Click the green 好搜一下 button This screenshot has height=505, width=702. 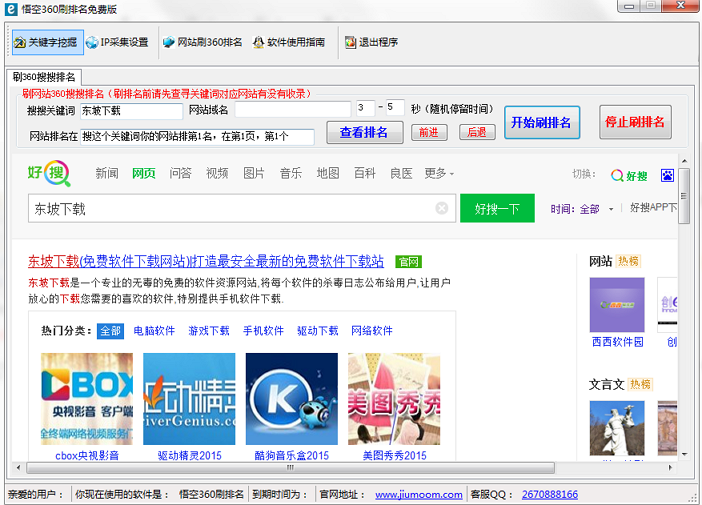[497, 208]
